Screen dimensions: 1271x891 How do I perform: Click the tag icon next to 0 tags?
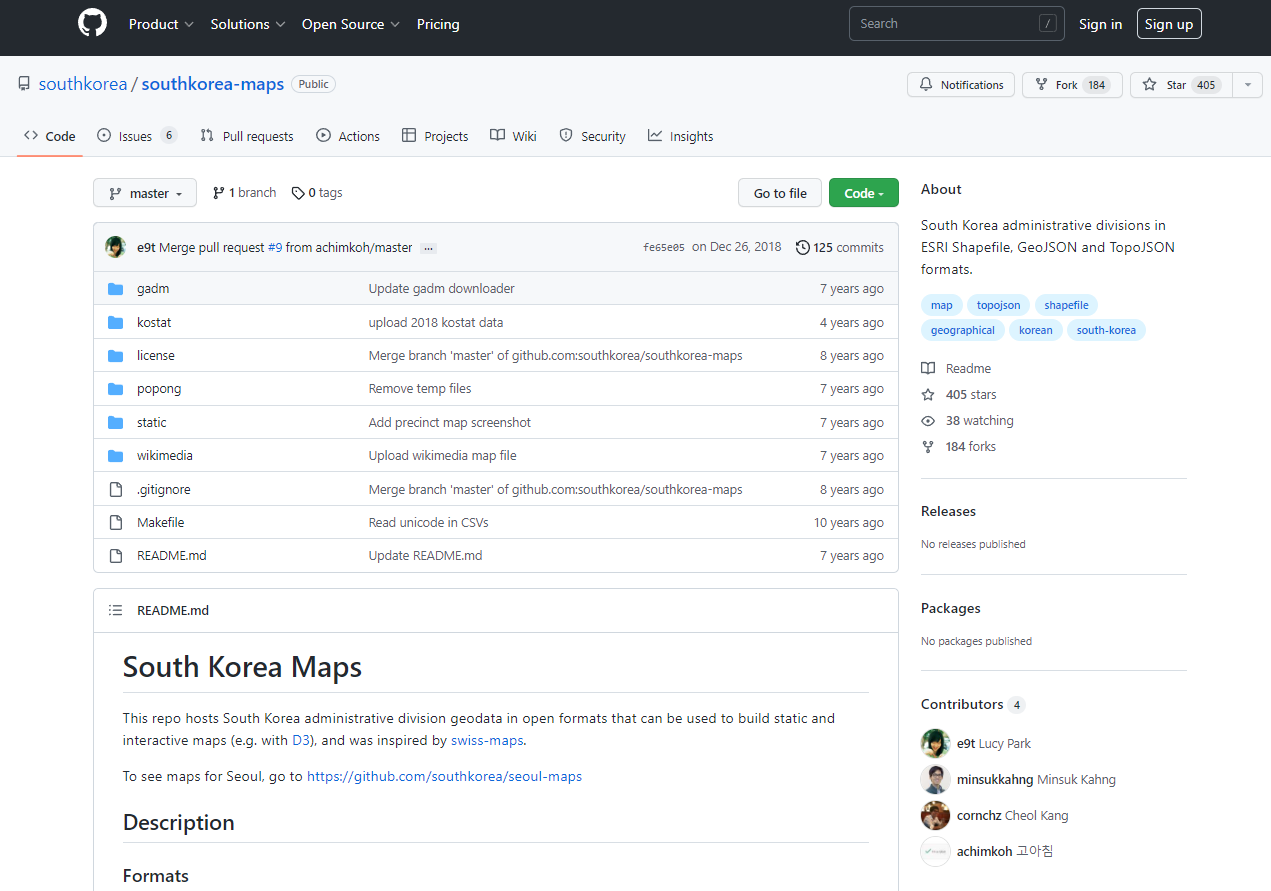[x=298, y=193]
